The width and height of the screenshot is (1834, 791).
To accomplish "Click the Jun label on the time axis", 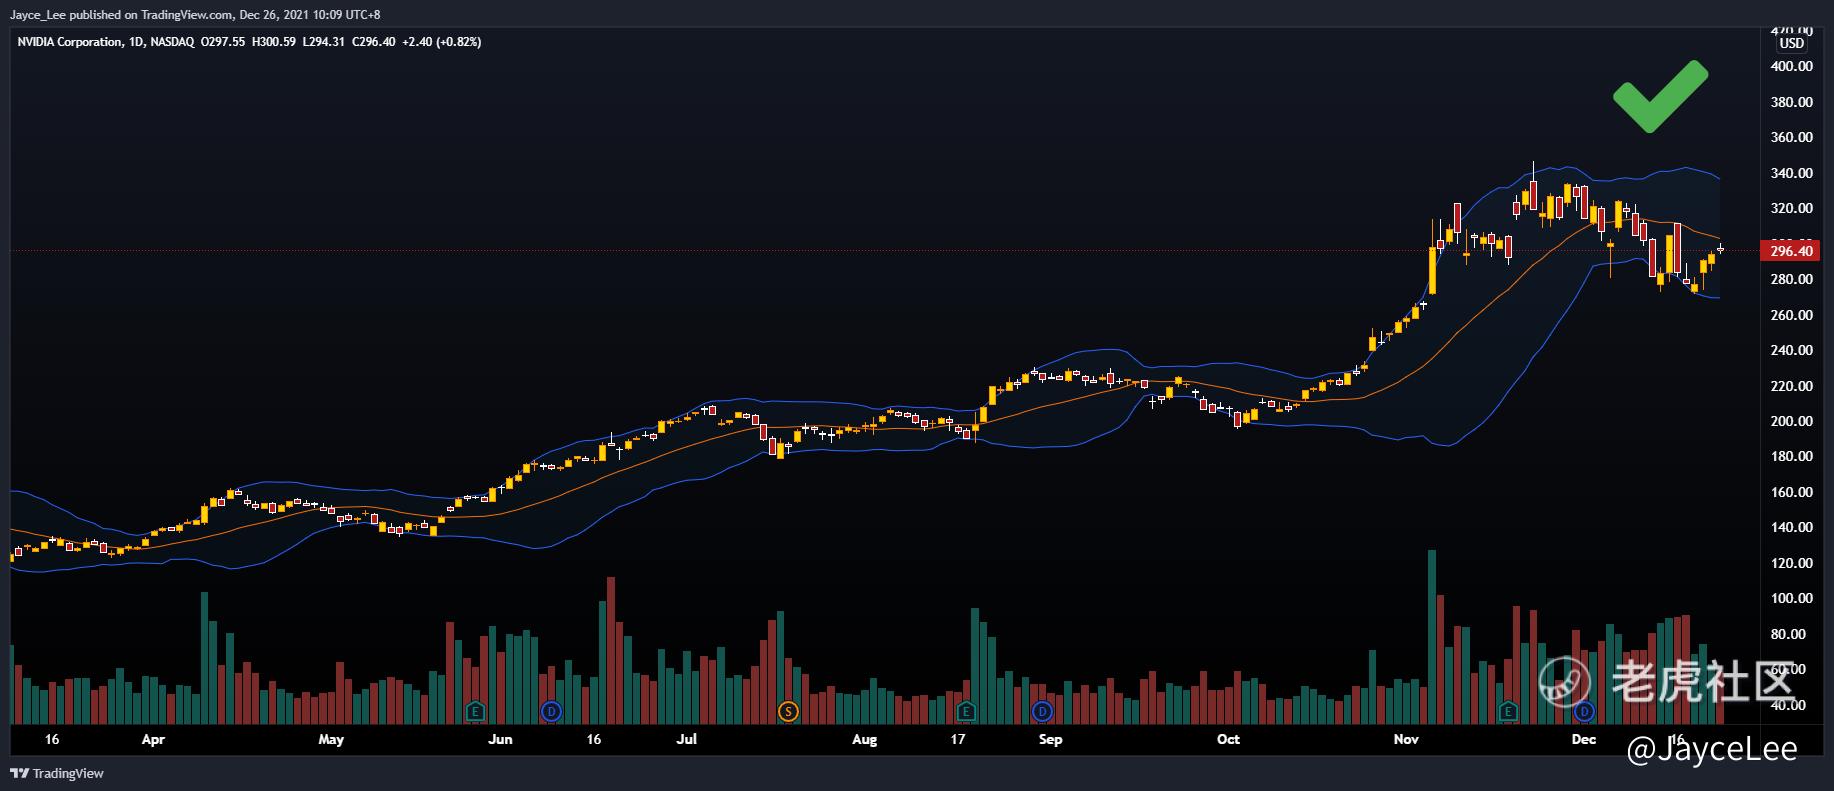I will click(500, 740).
